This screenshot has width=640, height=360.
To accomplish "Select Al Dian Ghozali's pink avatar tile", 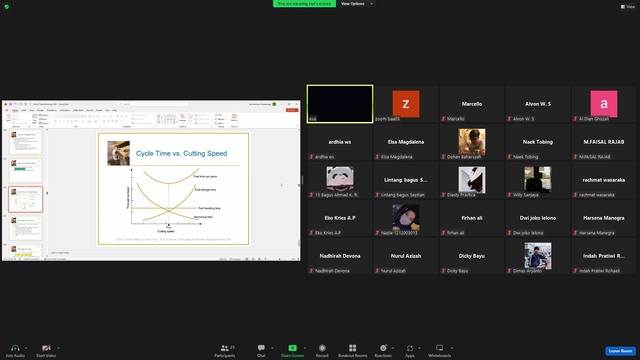I will click(x=604, y=104).
